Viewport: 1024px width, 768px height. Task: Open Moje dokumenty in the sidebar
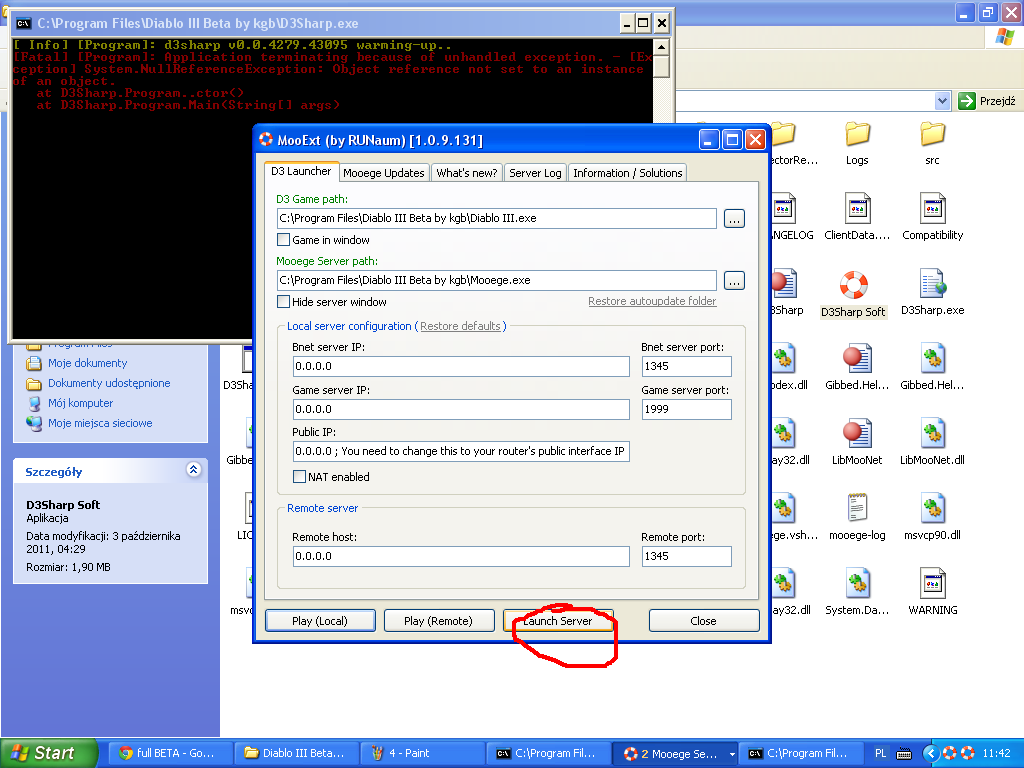click(88, 363)
